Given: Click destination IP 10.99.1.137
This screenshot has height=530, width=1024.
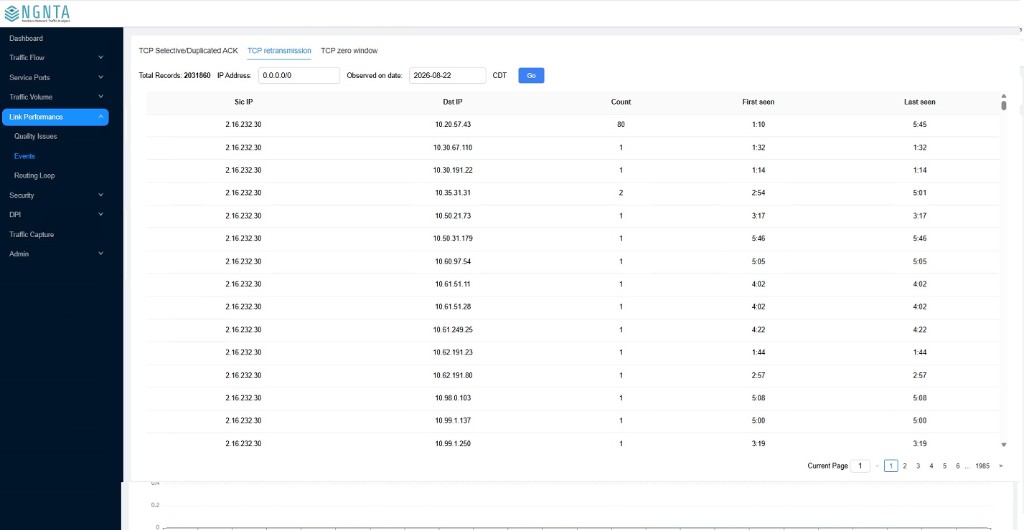Looking at the screenshot, I should click(x=453, y=420).
